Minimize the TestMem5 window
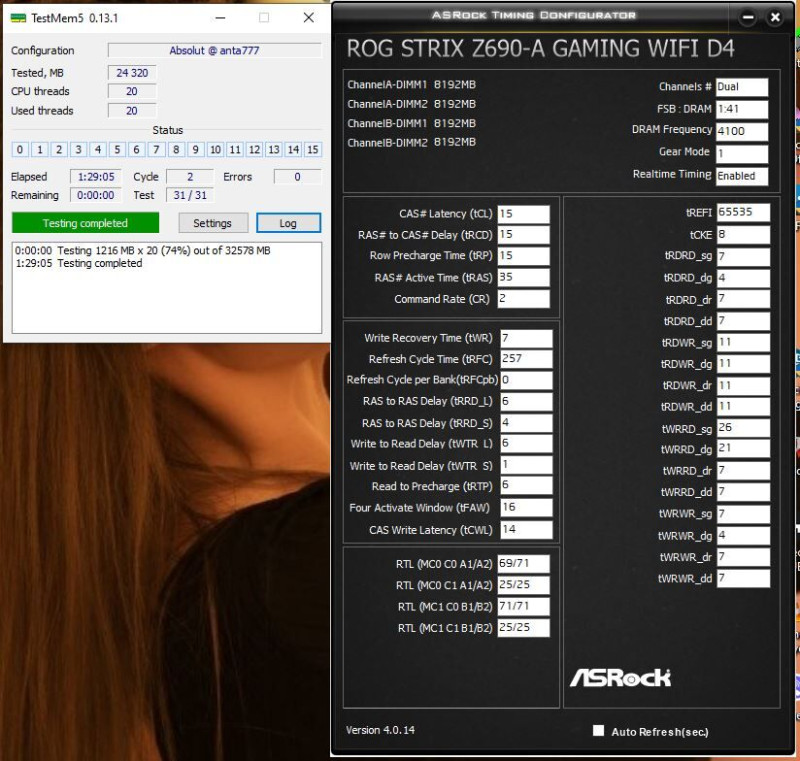This screenshot has width=800, height=761. coord(220,18)
